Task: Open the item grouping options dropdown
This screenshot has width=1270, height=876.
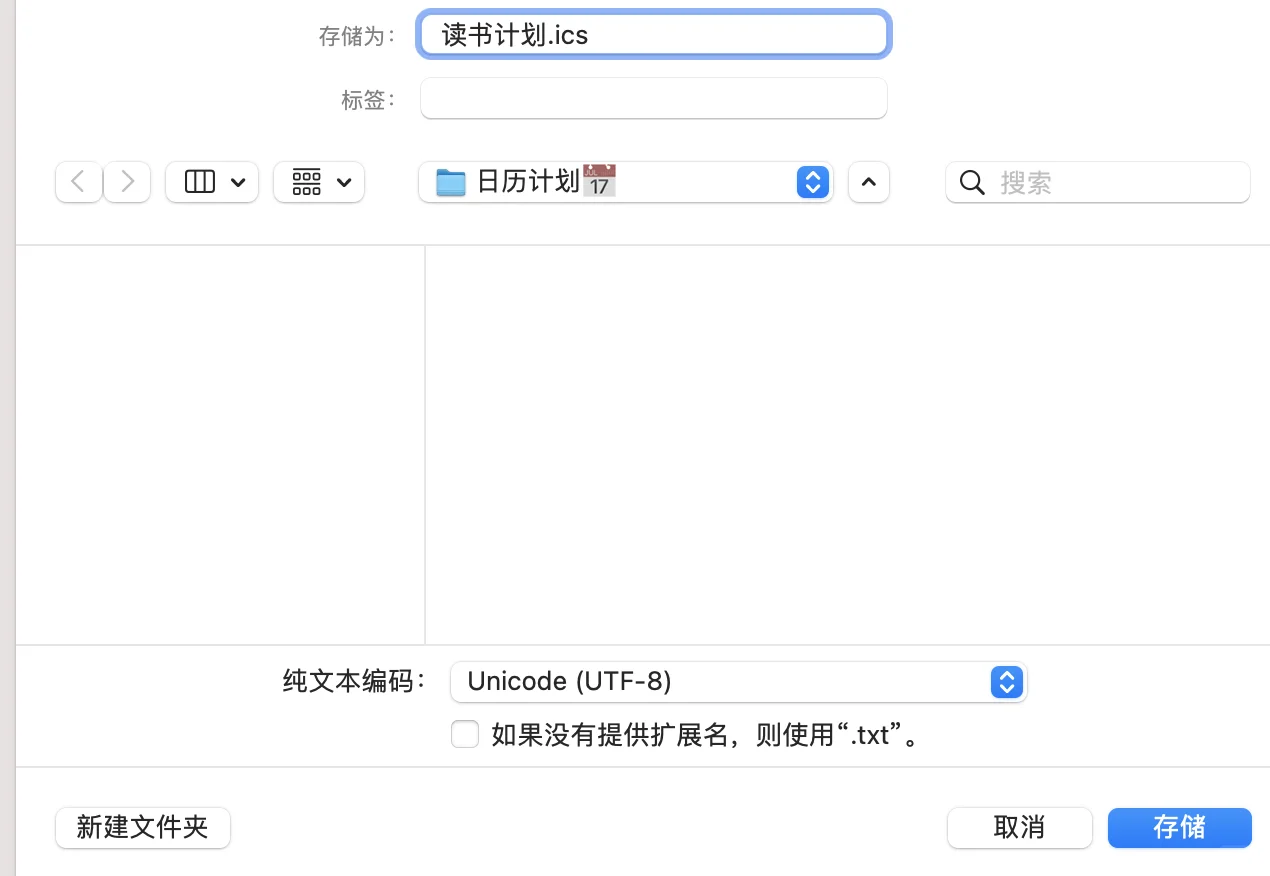Action: point(319,182)
